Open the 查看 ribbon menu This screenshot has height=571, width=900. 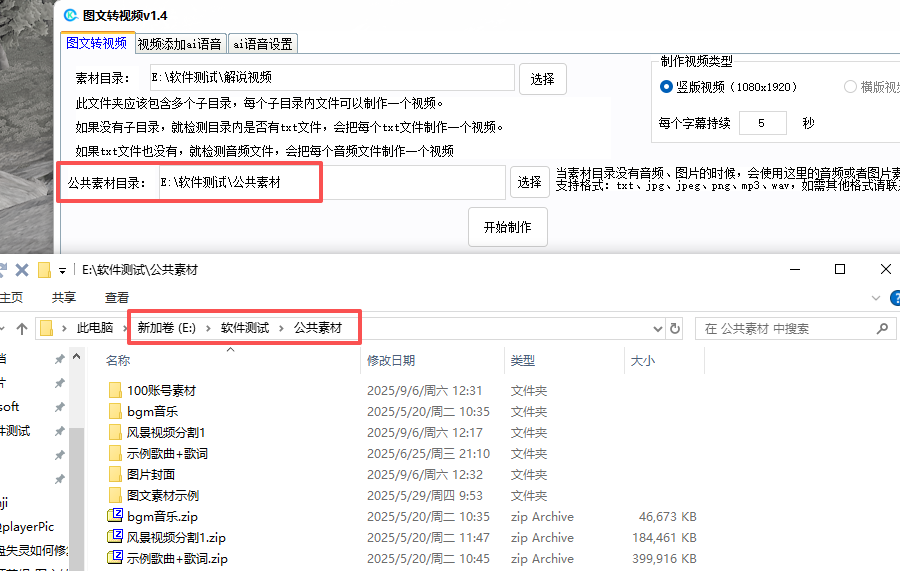point(116,297)
